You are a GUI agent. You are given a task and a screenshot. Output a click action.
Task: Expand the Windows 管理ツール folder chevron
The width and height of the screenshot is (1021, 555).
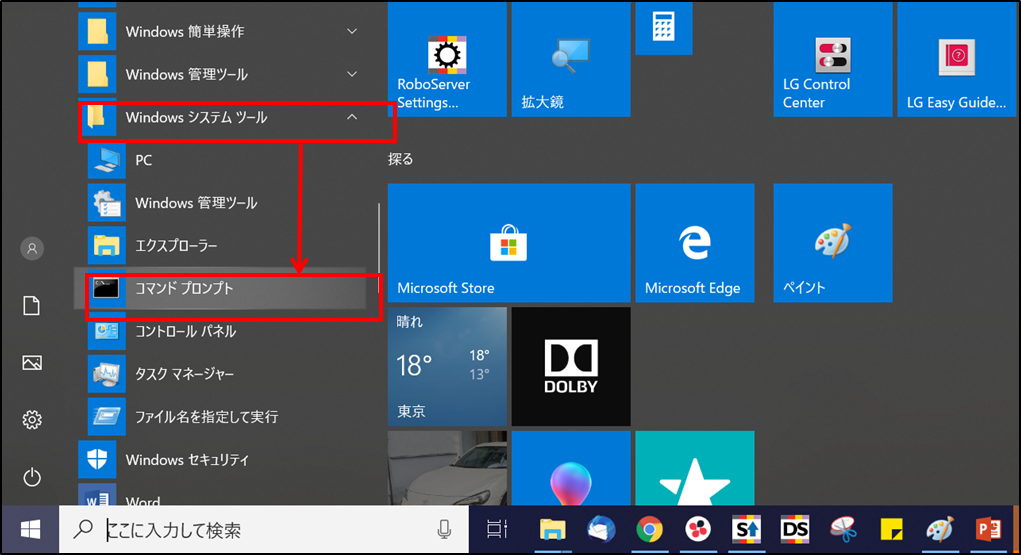click(352, 74)
